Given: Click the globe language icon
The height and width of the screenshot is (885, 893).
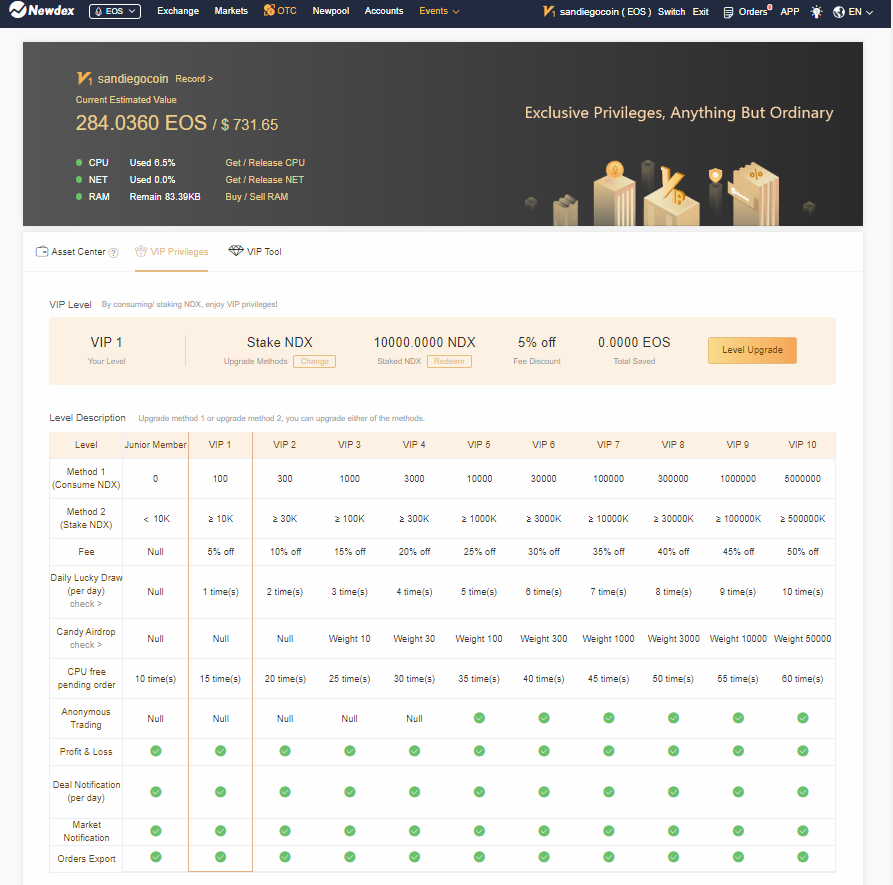Looking at the screenshot, I should pyautogui.click(x=838, y=12).
